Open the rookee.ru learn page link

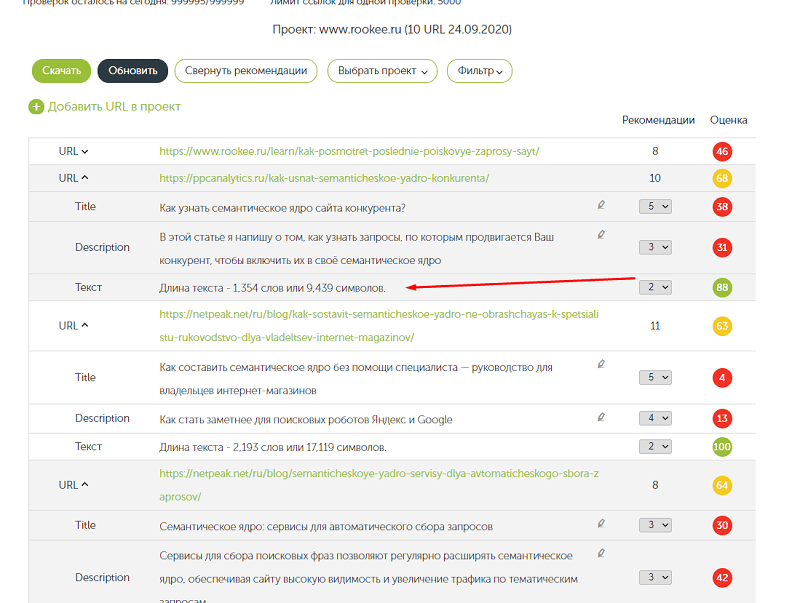[349, 152]
